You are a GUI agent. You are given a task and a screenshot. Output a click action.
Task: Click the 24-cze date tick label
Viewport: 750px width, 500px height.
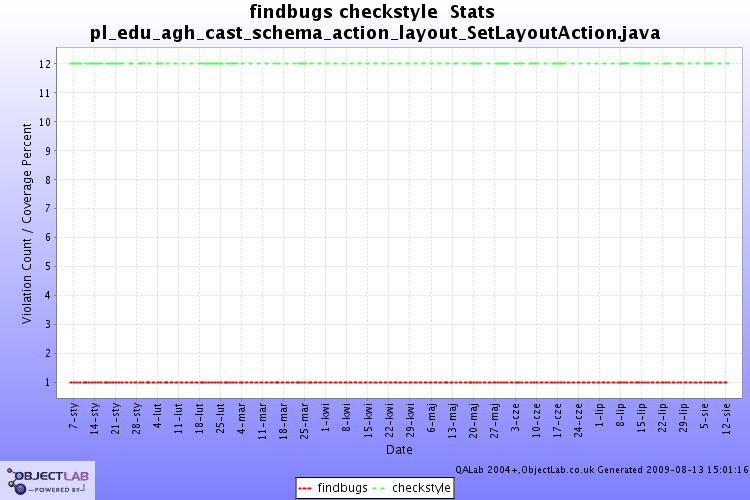pyautogui.click(x=578, y=420)
